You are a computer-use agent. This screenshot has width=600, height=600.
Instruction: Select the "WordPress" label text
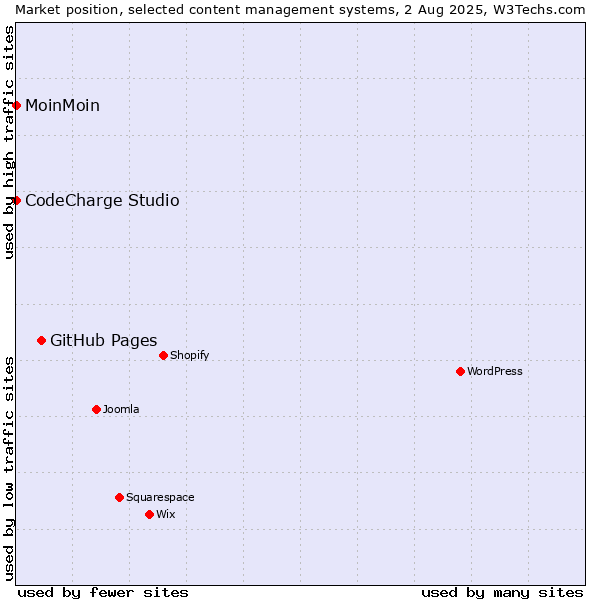click(x=495, y=372)
